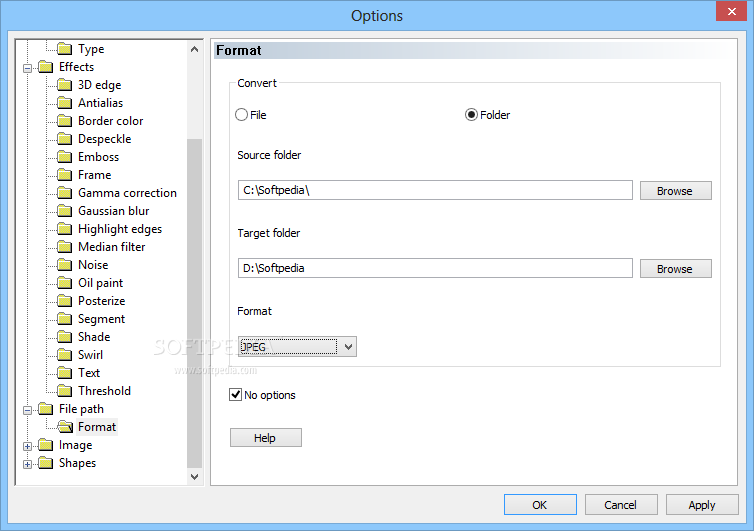754x531 pixels.
Task: Select the File radio button
Action: (x=241, y=115)
